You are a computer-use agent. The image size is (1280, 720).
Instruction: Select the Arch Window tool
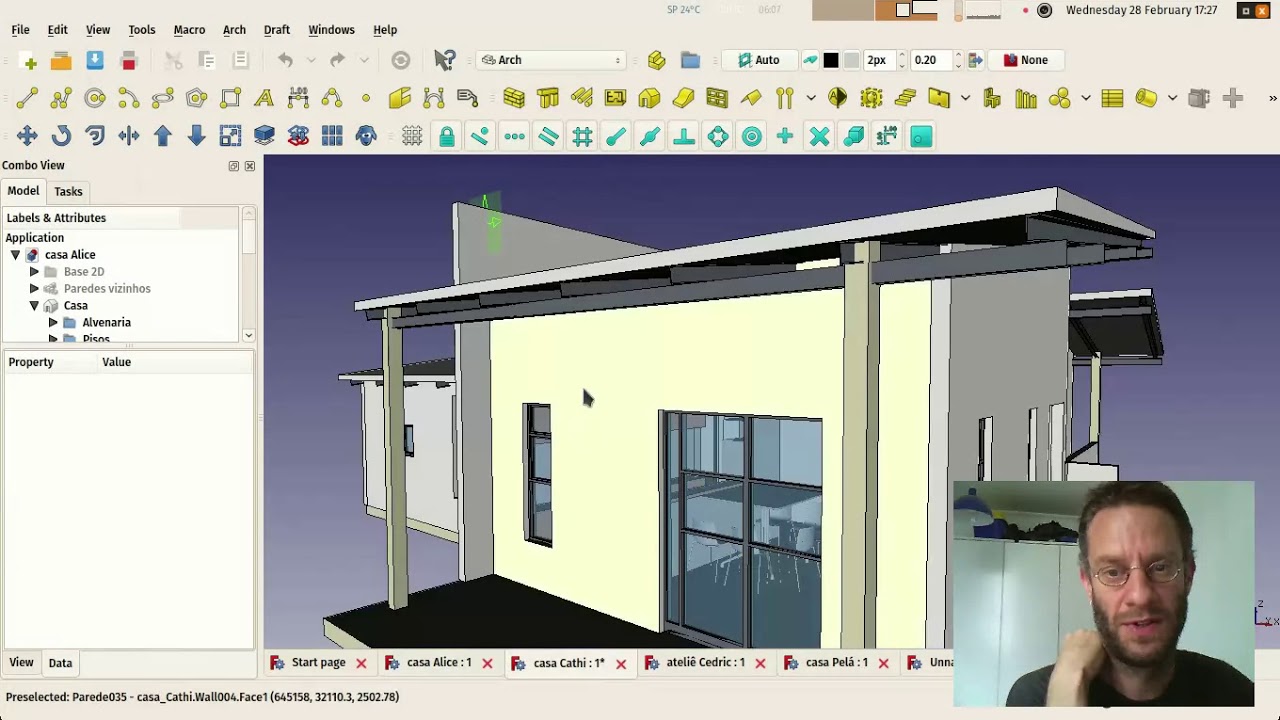coord(717,98)
